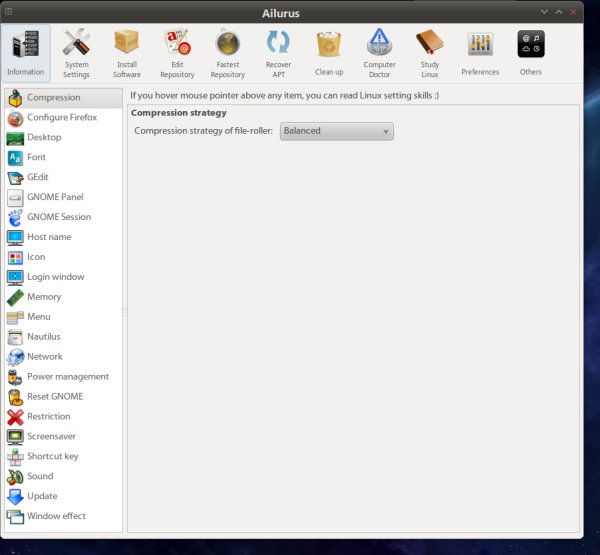Click the Install Software box icon
600x555 pixels.
coord(127,52)
